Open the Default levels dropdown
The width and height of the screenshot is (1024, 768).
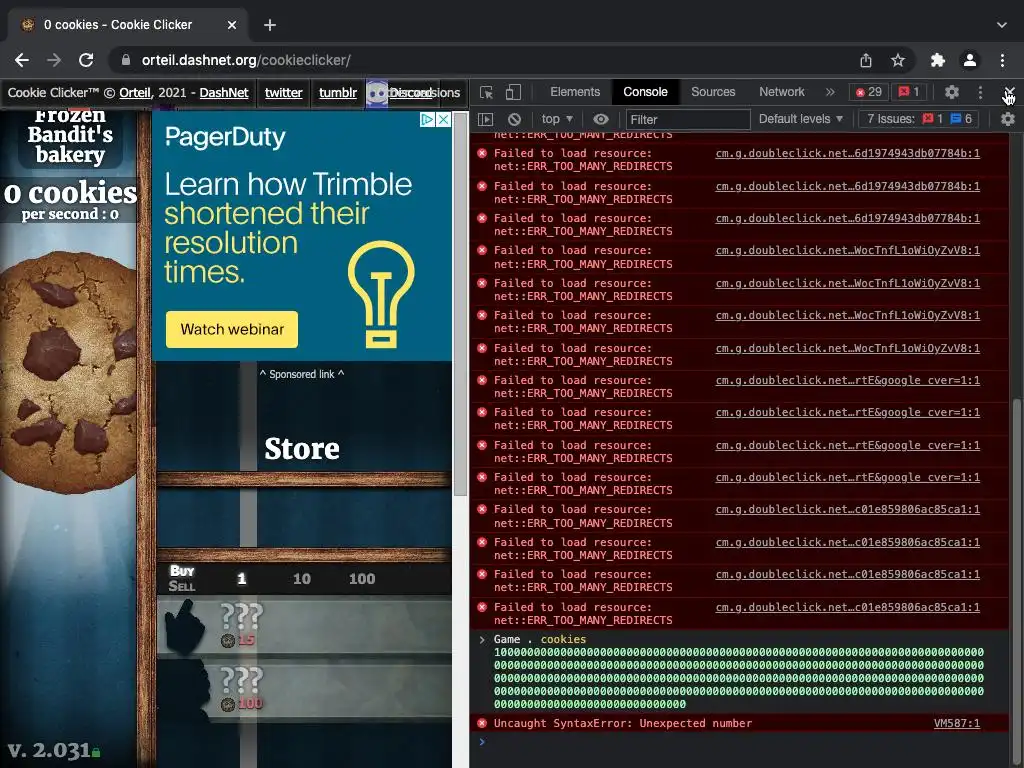[x=801, y=120]
